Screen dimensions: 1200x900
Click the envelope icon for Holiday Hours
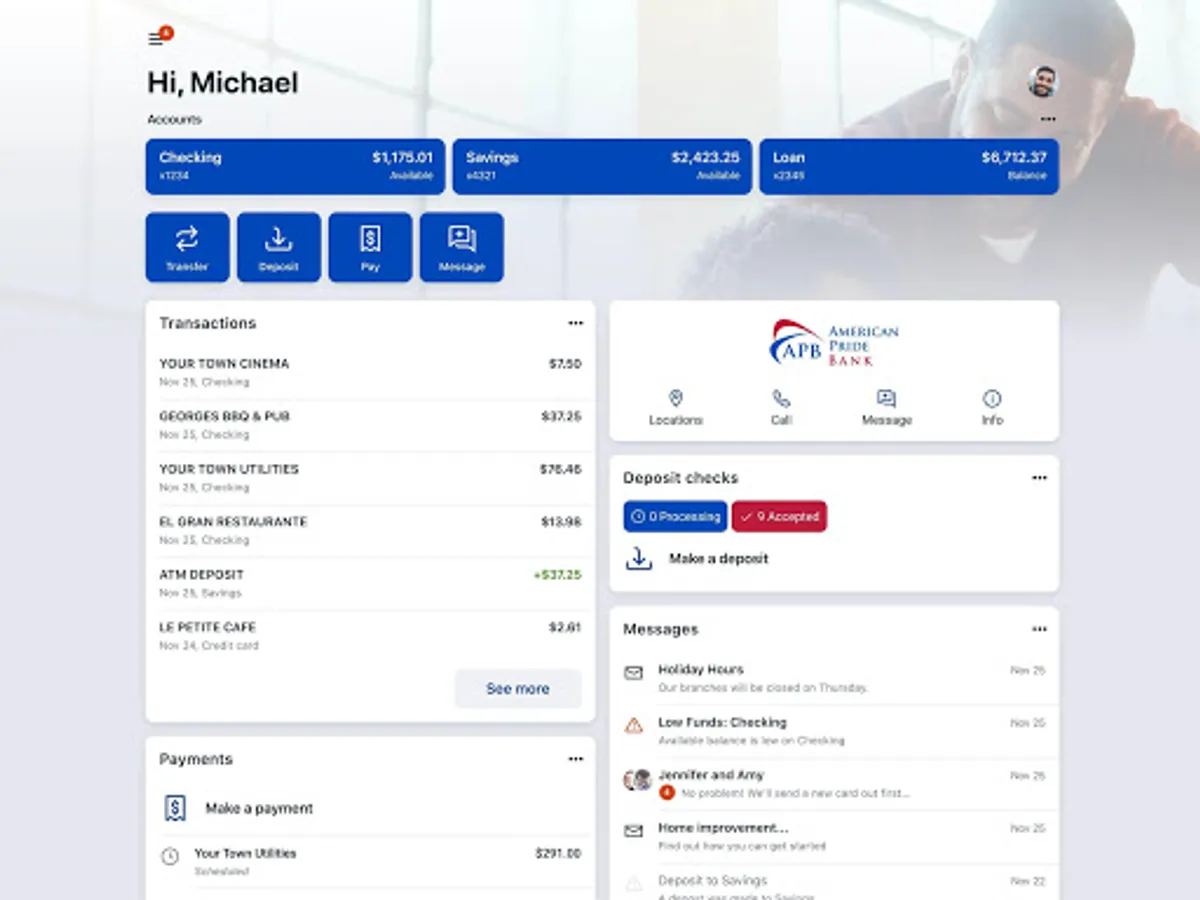point(633,674)
